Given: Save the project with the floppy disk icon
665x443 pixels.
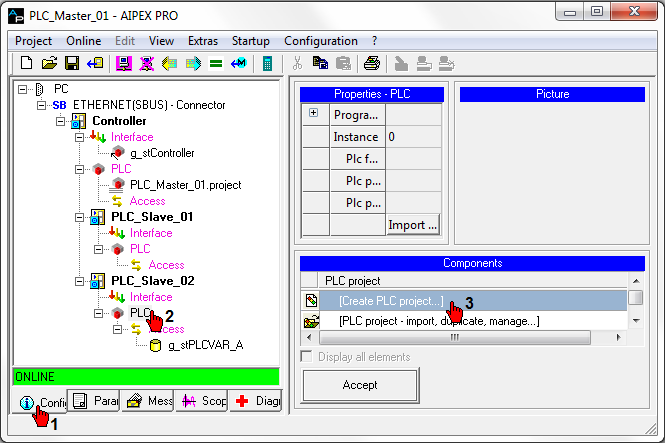Looking at the screenshot, I should click(x=72, y=64).
